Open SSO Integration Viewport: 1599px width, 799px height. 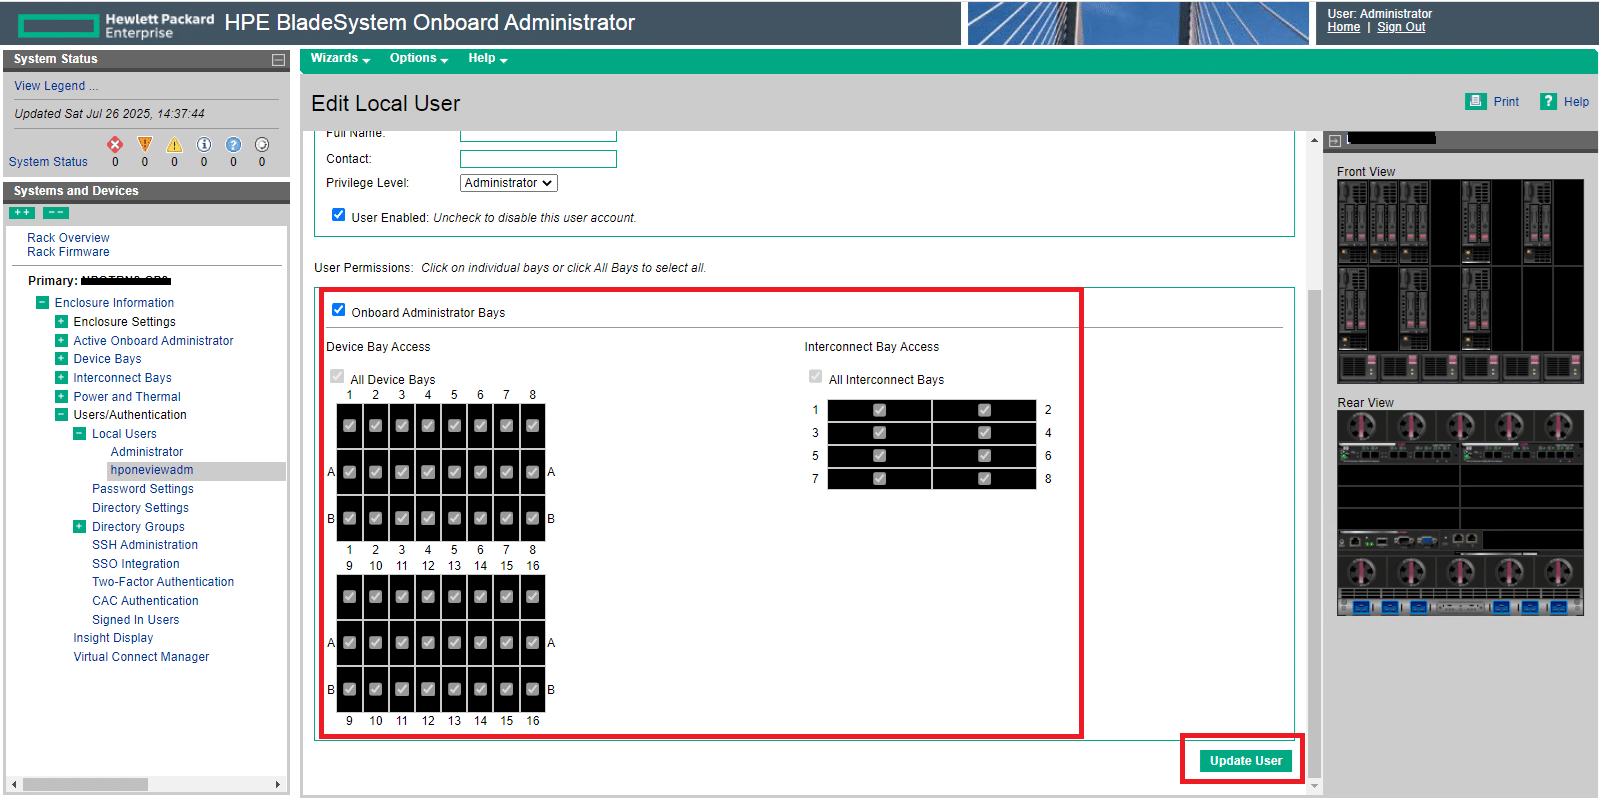136,564
